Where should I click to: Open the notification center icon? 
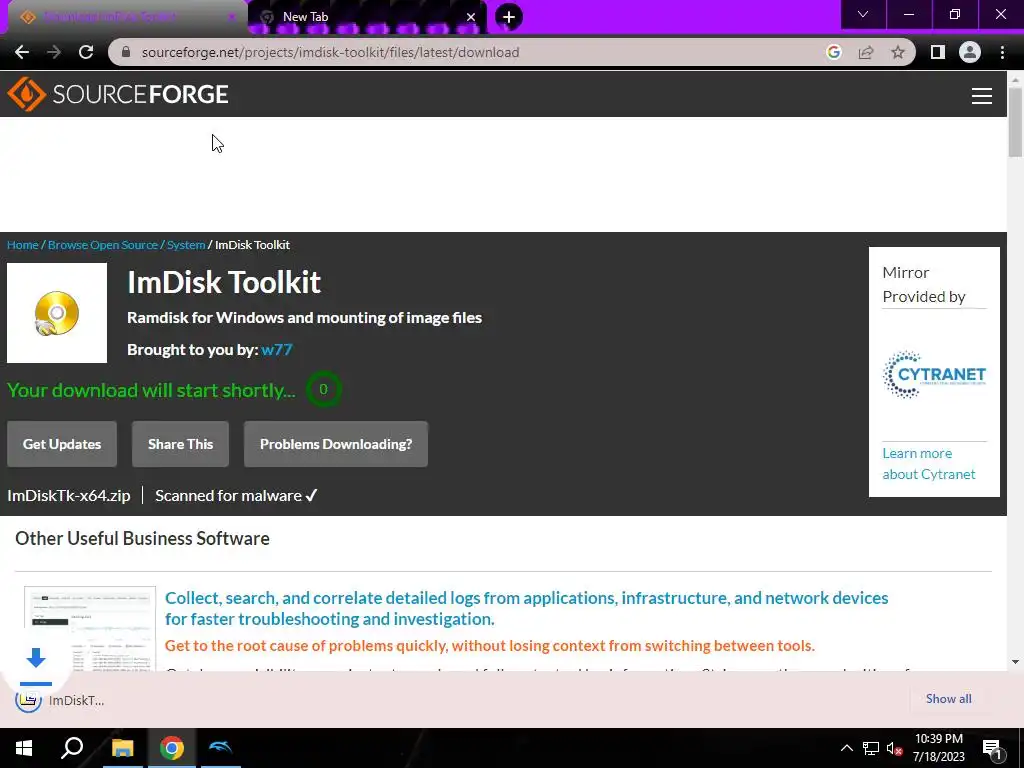pos(993,749)
